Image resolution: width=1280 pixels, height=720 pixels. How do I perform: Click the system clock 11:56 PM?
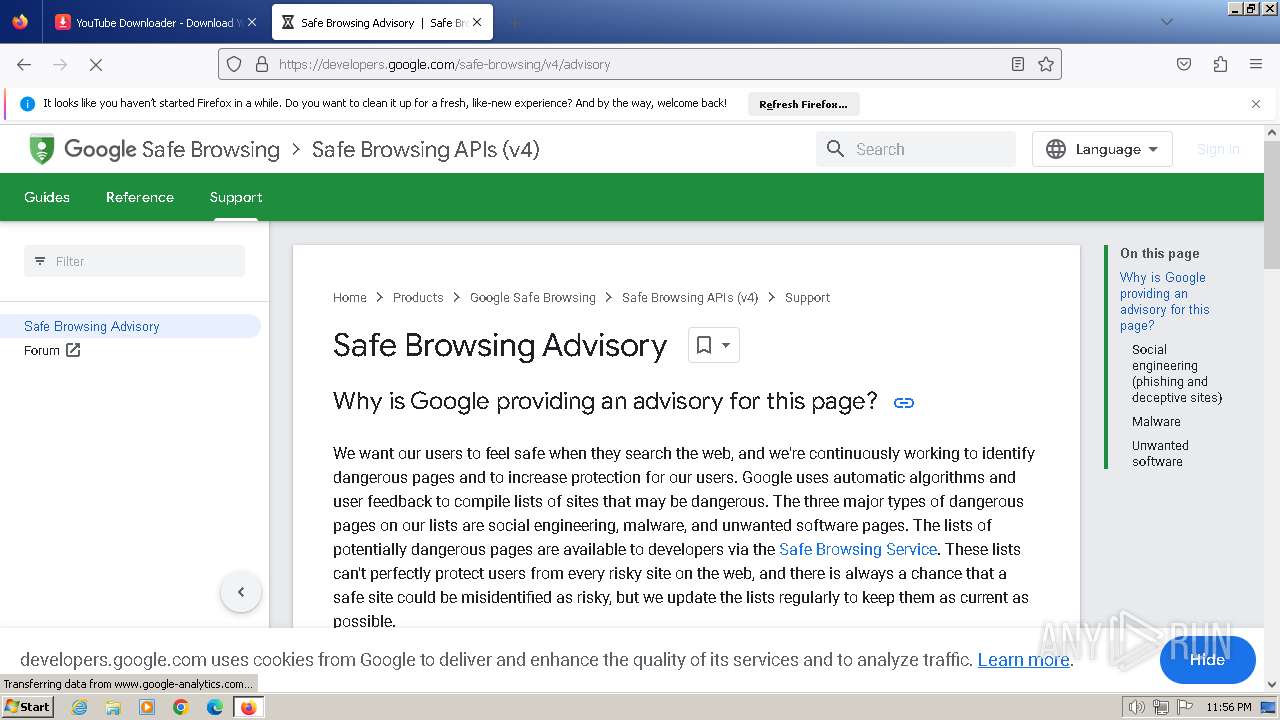[1229, 707]
